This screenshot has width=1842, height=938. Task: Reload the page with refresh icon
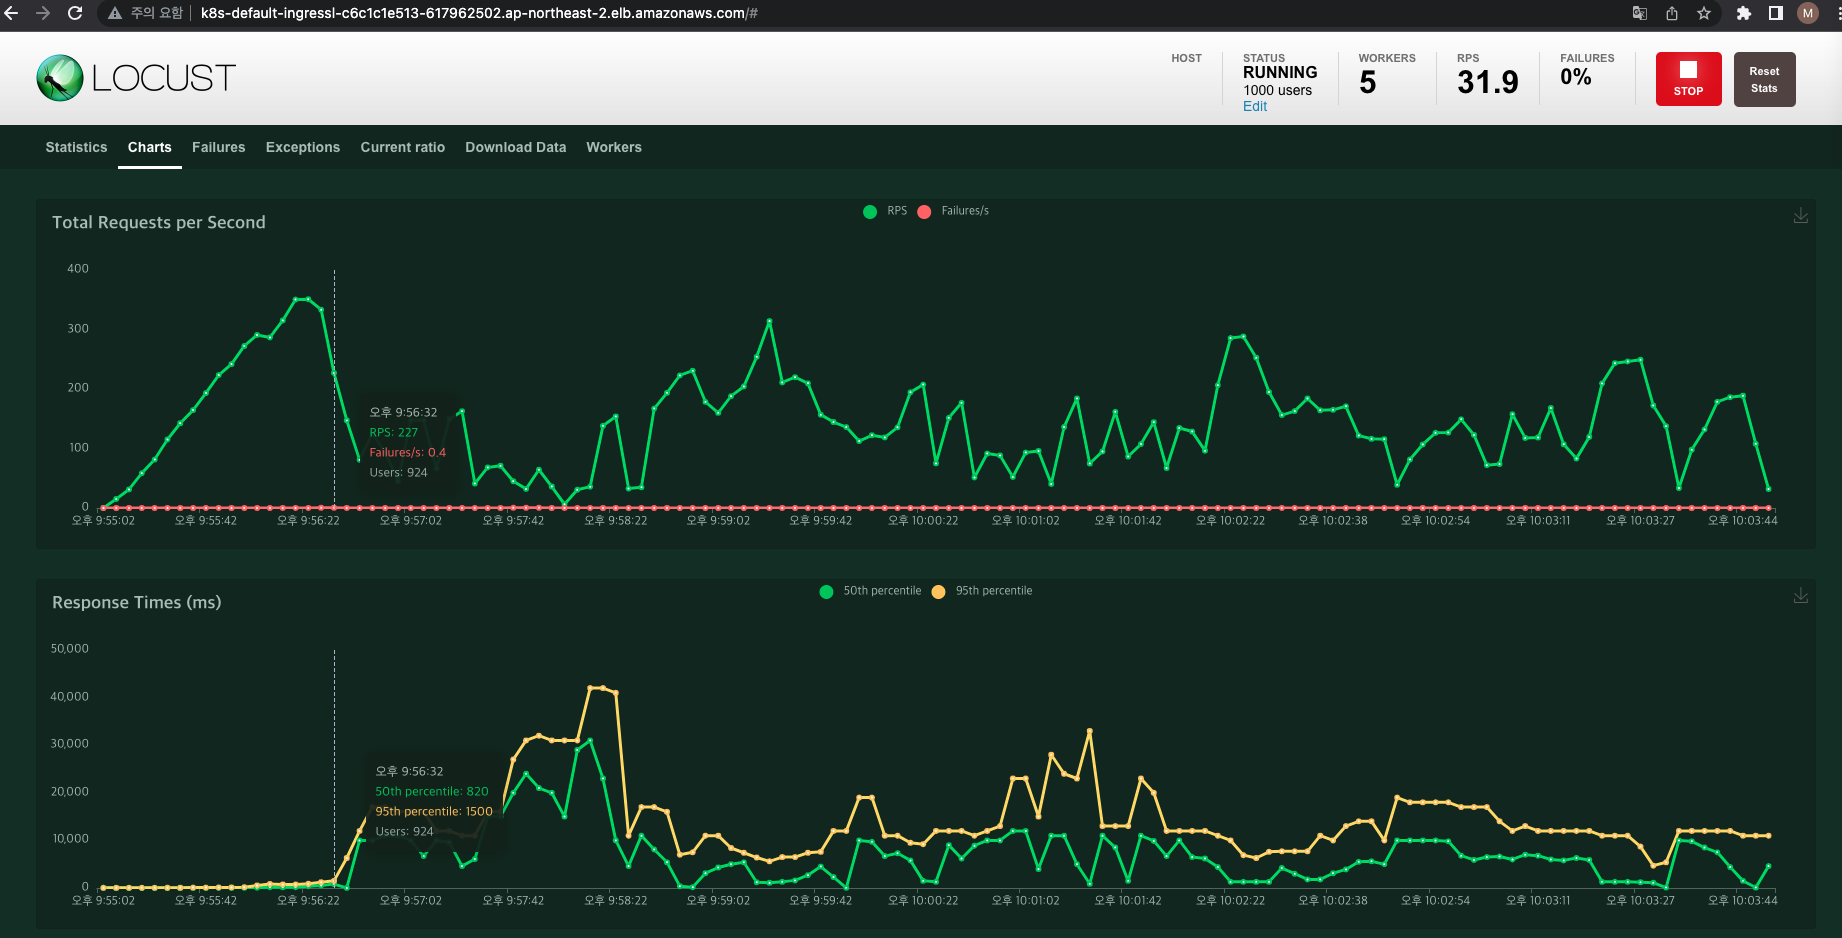75,13
